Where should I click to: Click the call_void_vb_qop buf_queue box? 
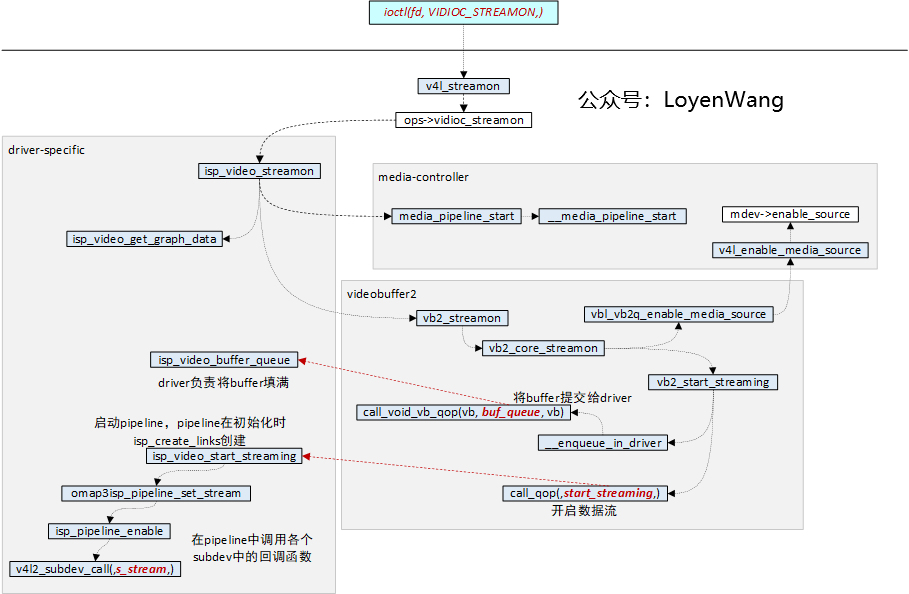[x=460, y=412]
